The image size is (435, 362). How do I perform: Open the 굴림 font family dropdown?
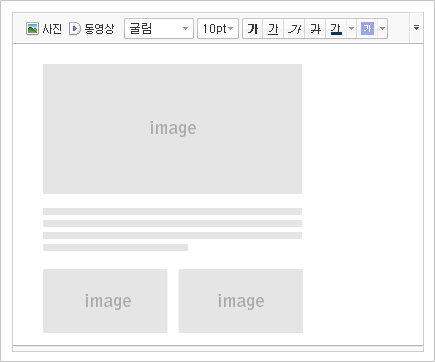[159, 29]
